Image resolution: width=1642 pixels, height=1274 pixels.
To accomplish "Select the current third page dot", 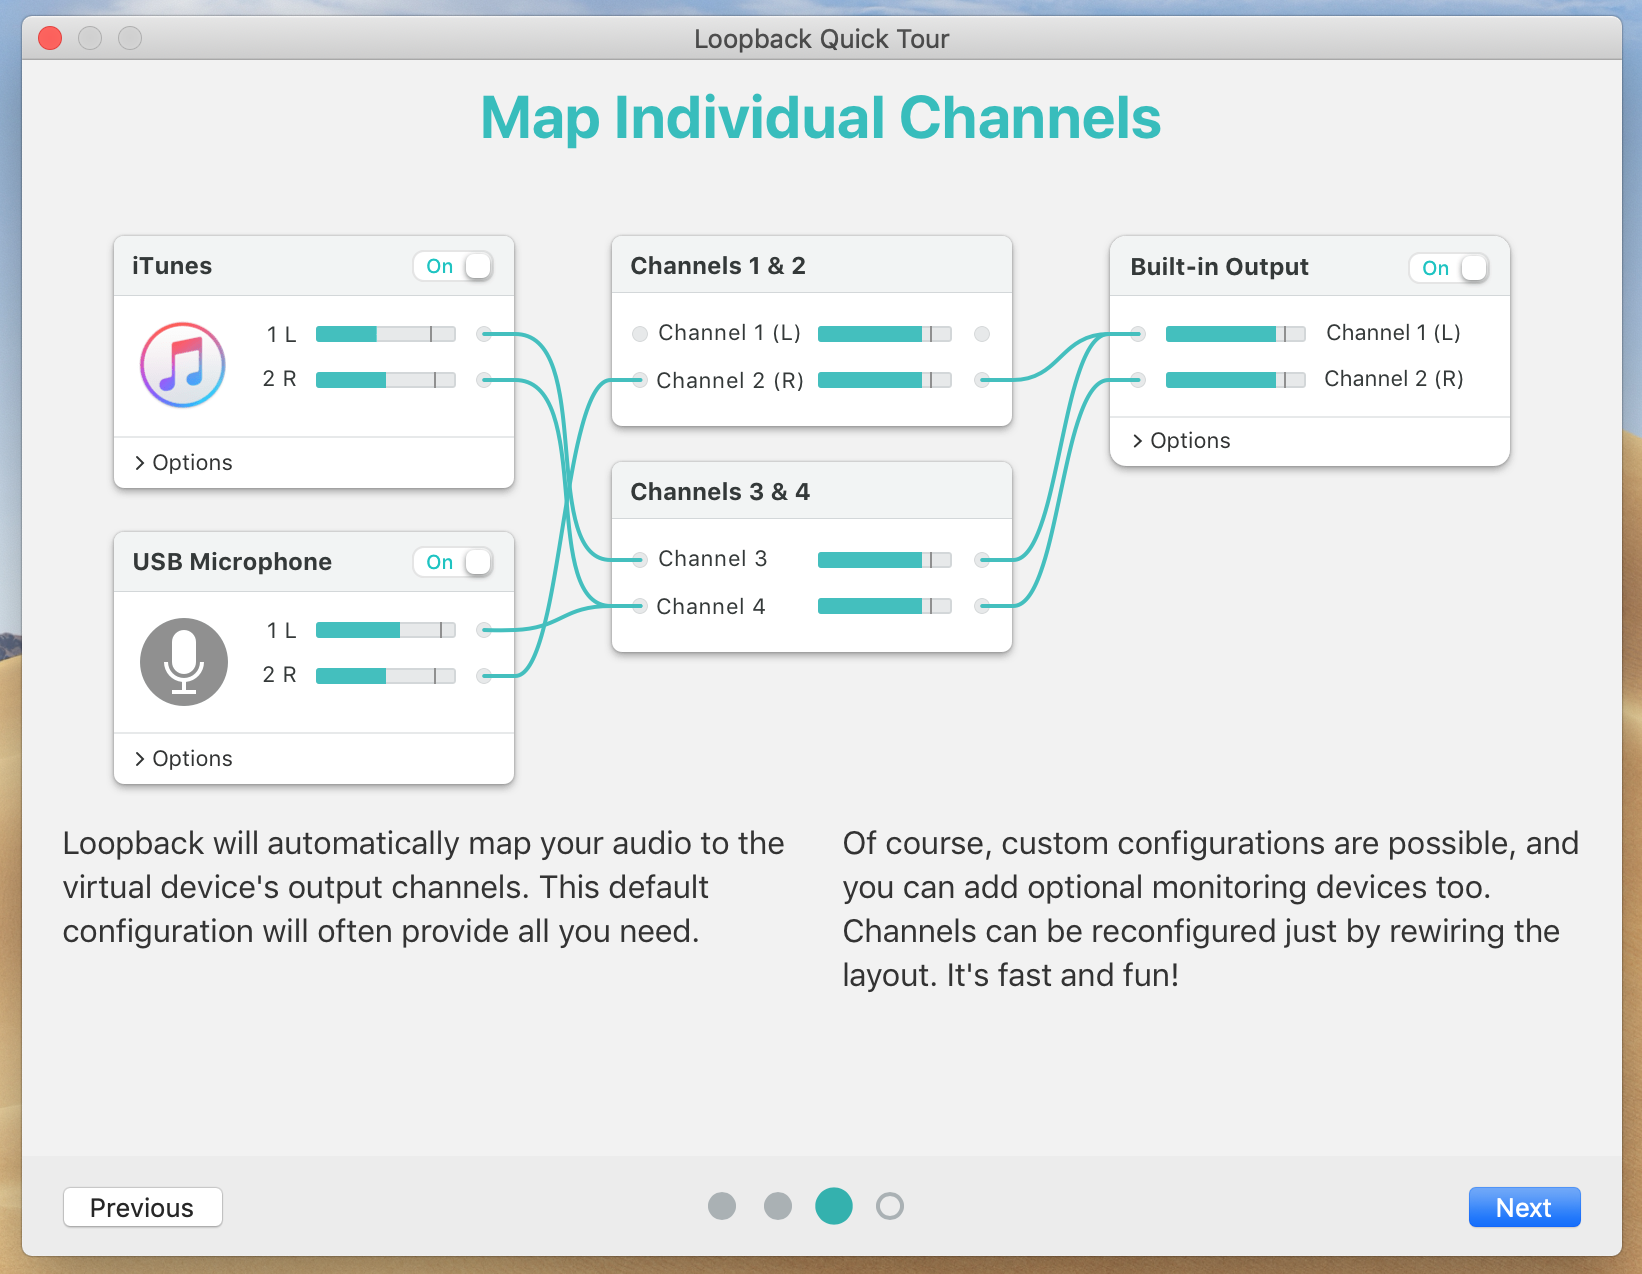I will click(x=834, y=1206).
